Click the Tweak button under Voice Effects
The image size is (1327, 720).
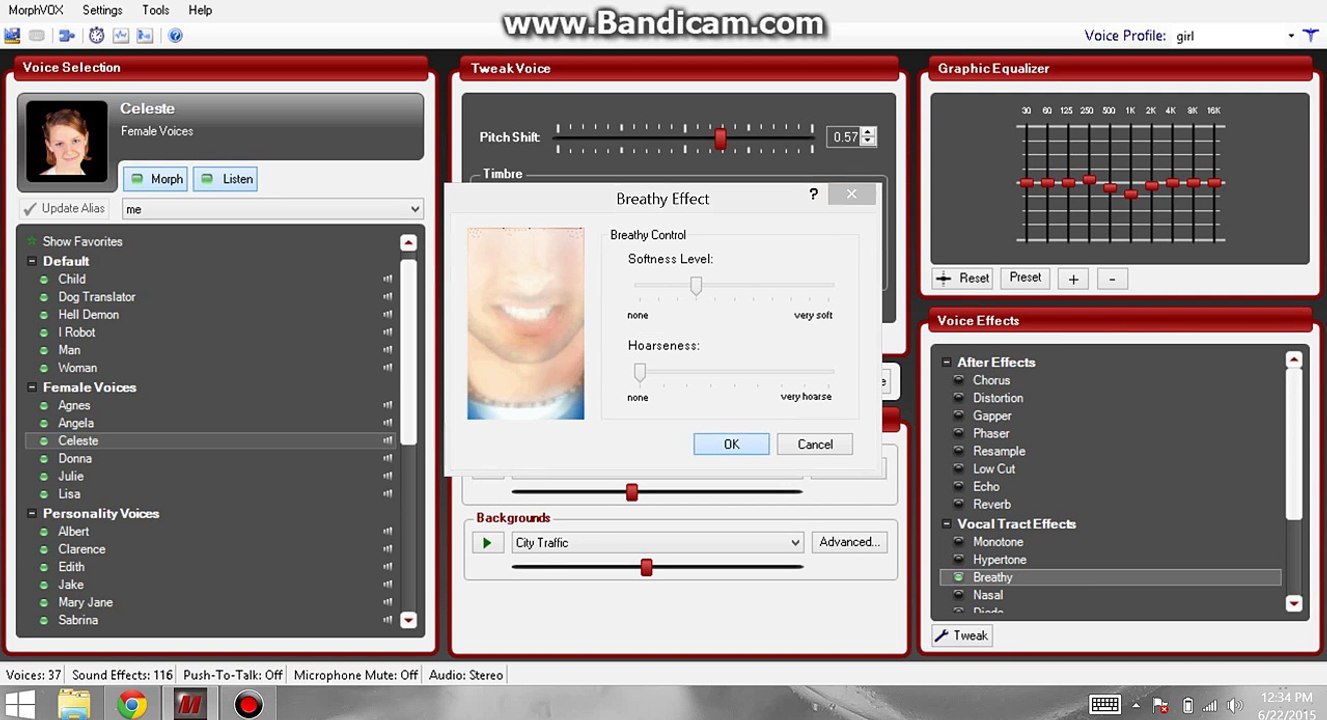coord(961,635)
